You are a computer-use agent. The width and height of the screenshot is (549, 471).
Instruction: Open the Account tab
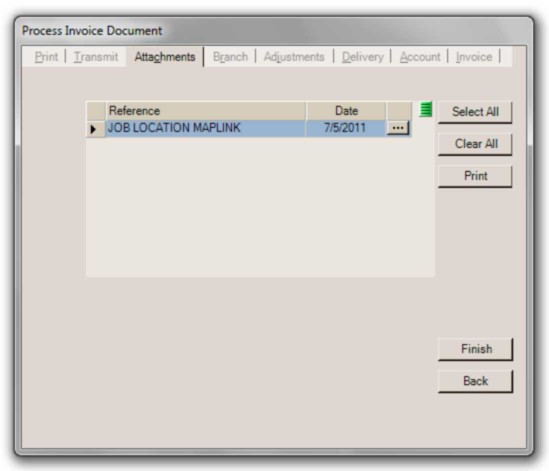(420, 56)
